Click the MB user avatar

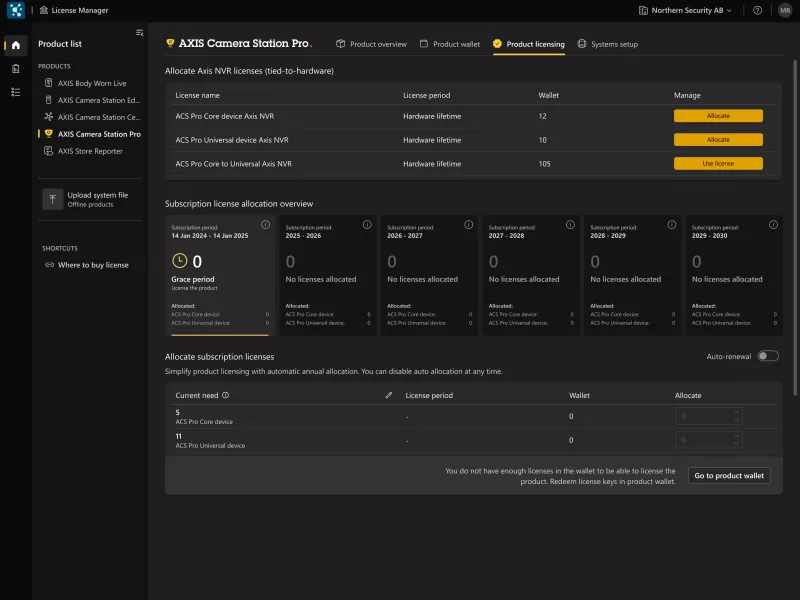pos(785,10)
